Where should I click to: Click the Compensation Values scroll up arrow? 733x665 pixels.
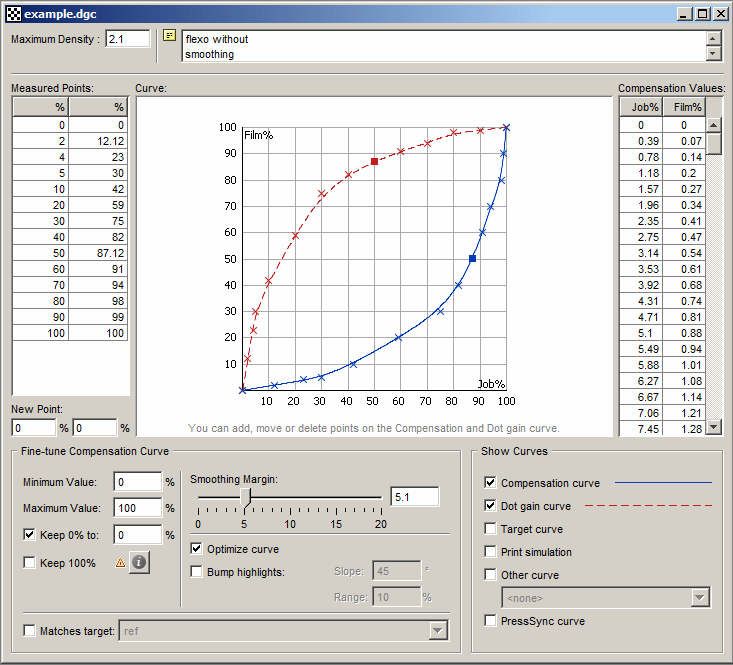click(713, 125)
